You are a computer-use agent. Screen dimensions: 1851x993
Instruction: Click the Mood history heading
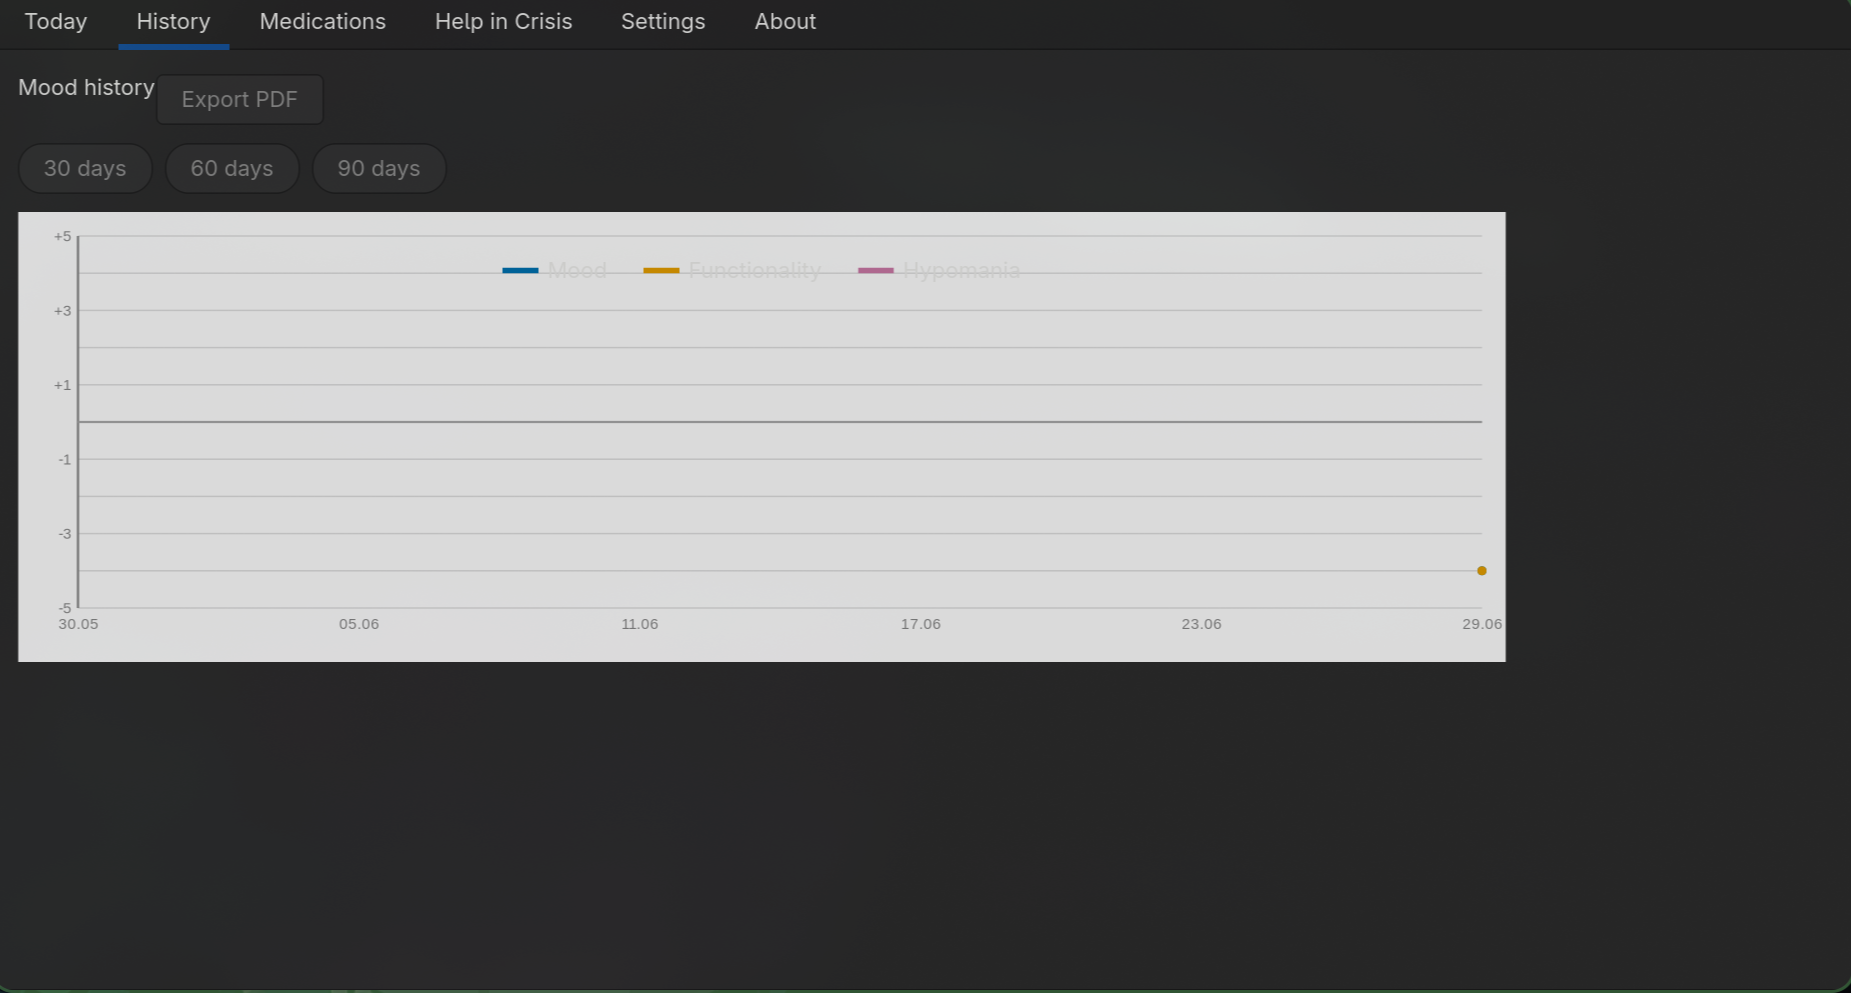[x=86, y=88]
